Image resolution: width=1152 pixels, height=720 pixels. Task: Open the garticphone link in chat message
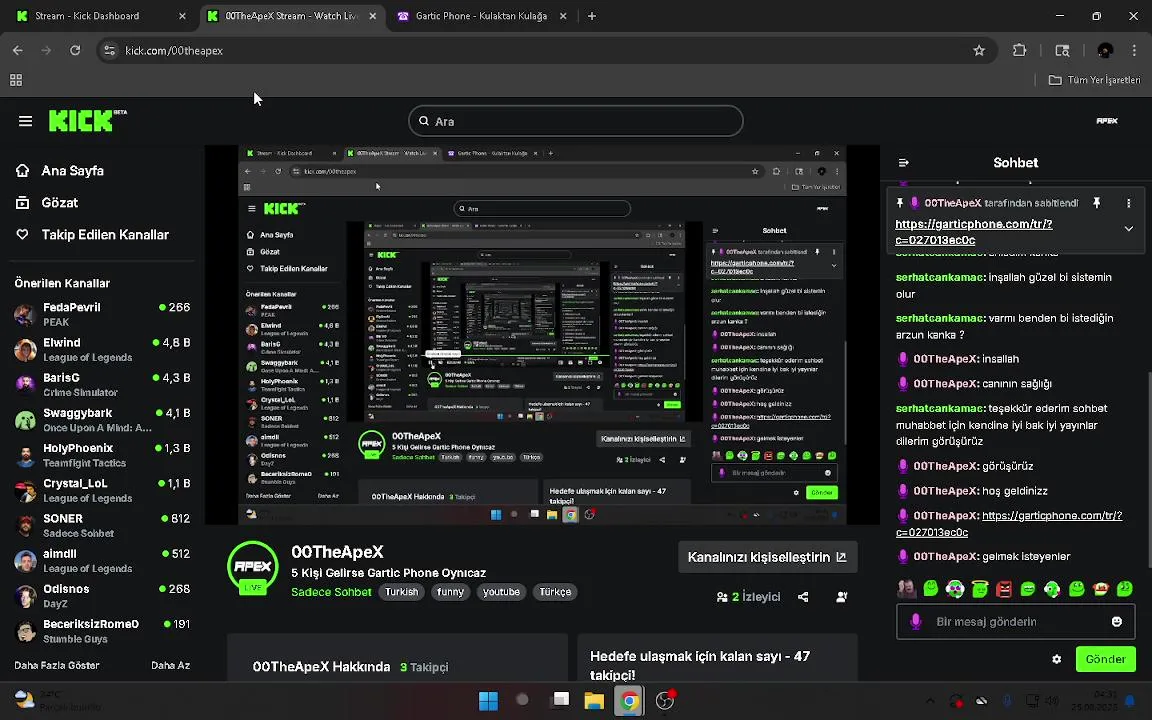pos(1009,524)
